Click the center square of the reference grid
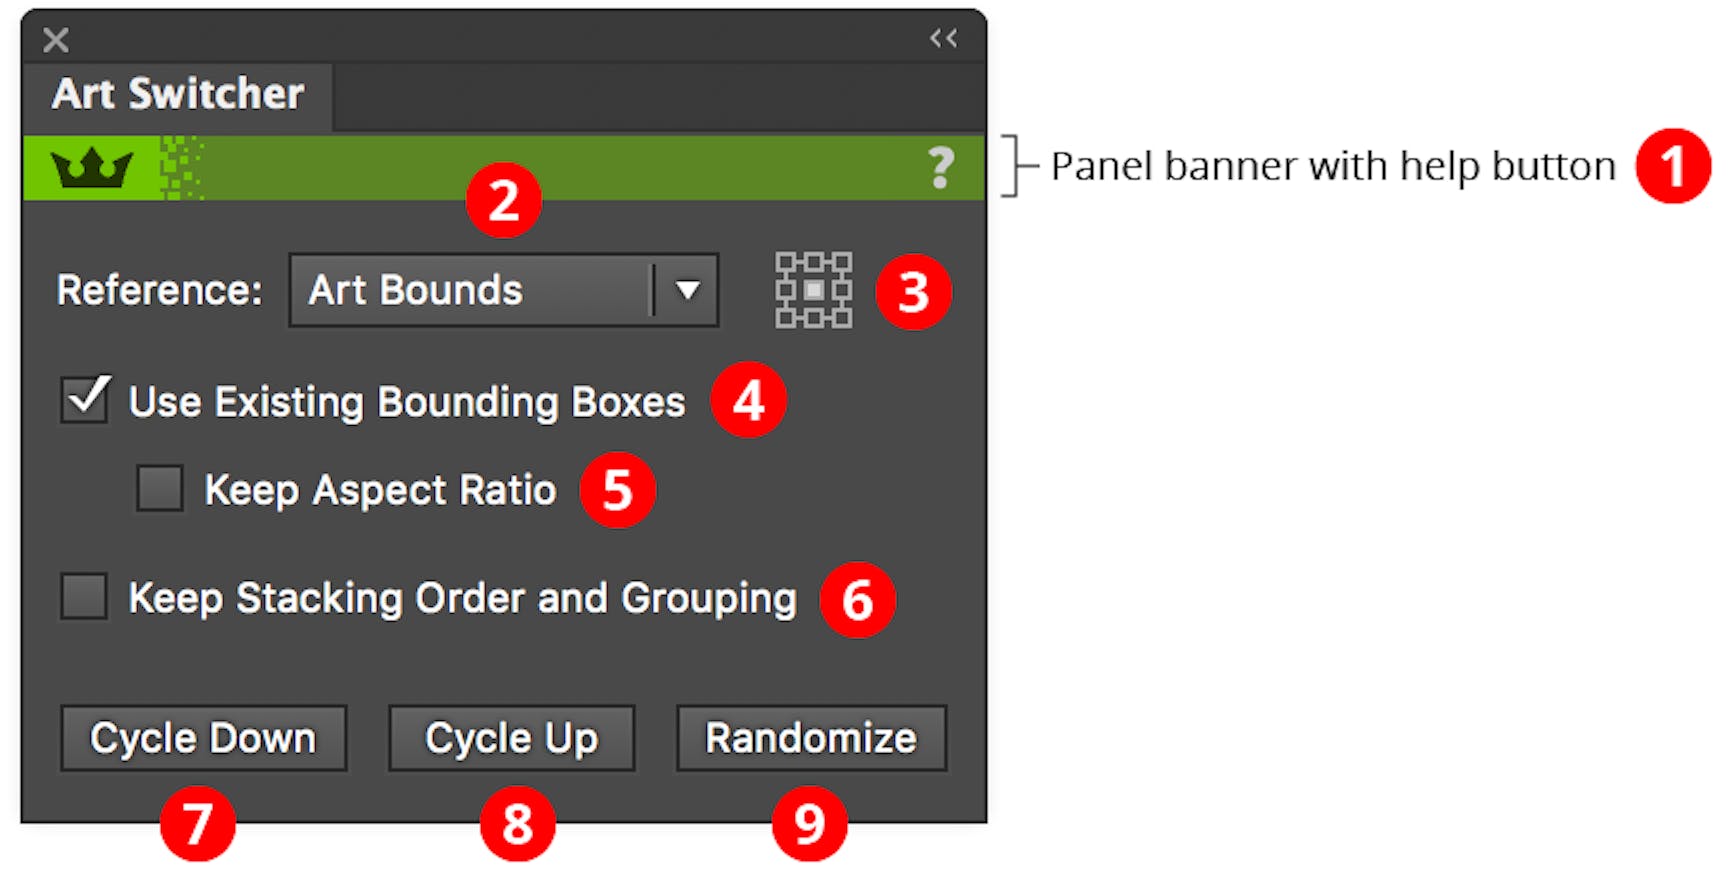The height and width of the screenshot is (880, 1728). click(x=813, y=291)
